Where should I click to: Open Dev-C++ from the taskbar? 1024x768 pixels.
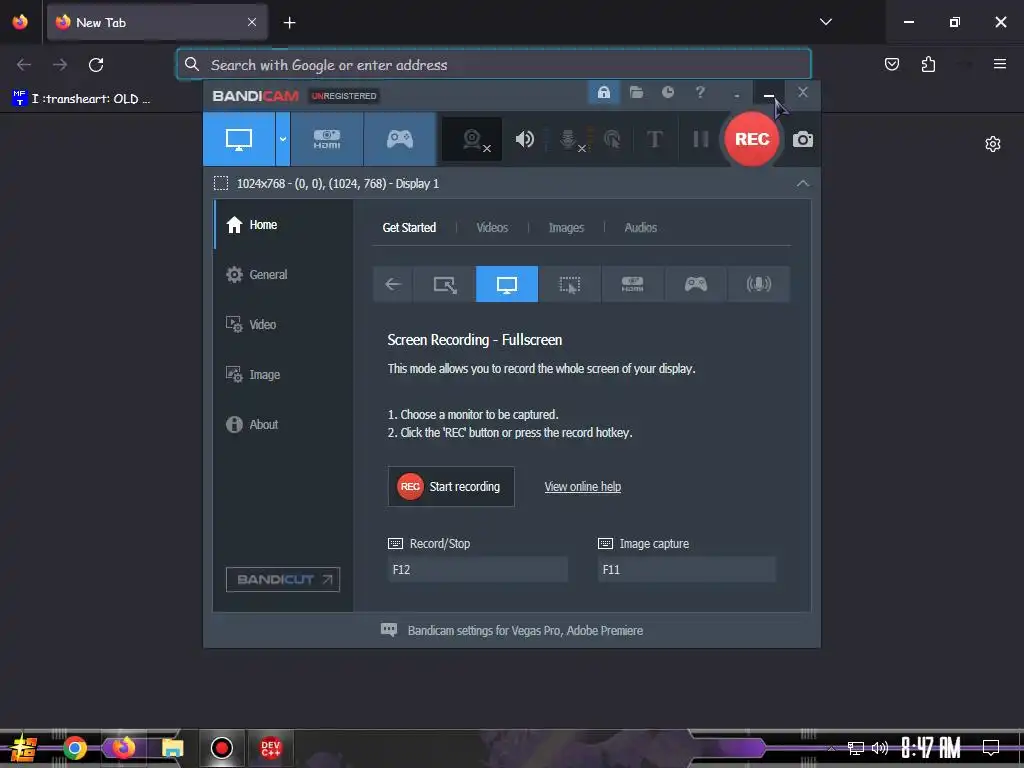pyautogui.click(x=270, y=748)
